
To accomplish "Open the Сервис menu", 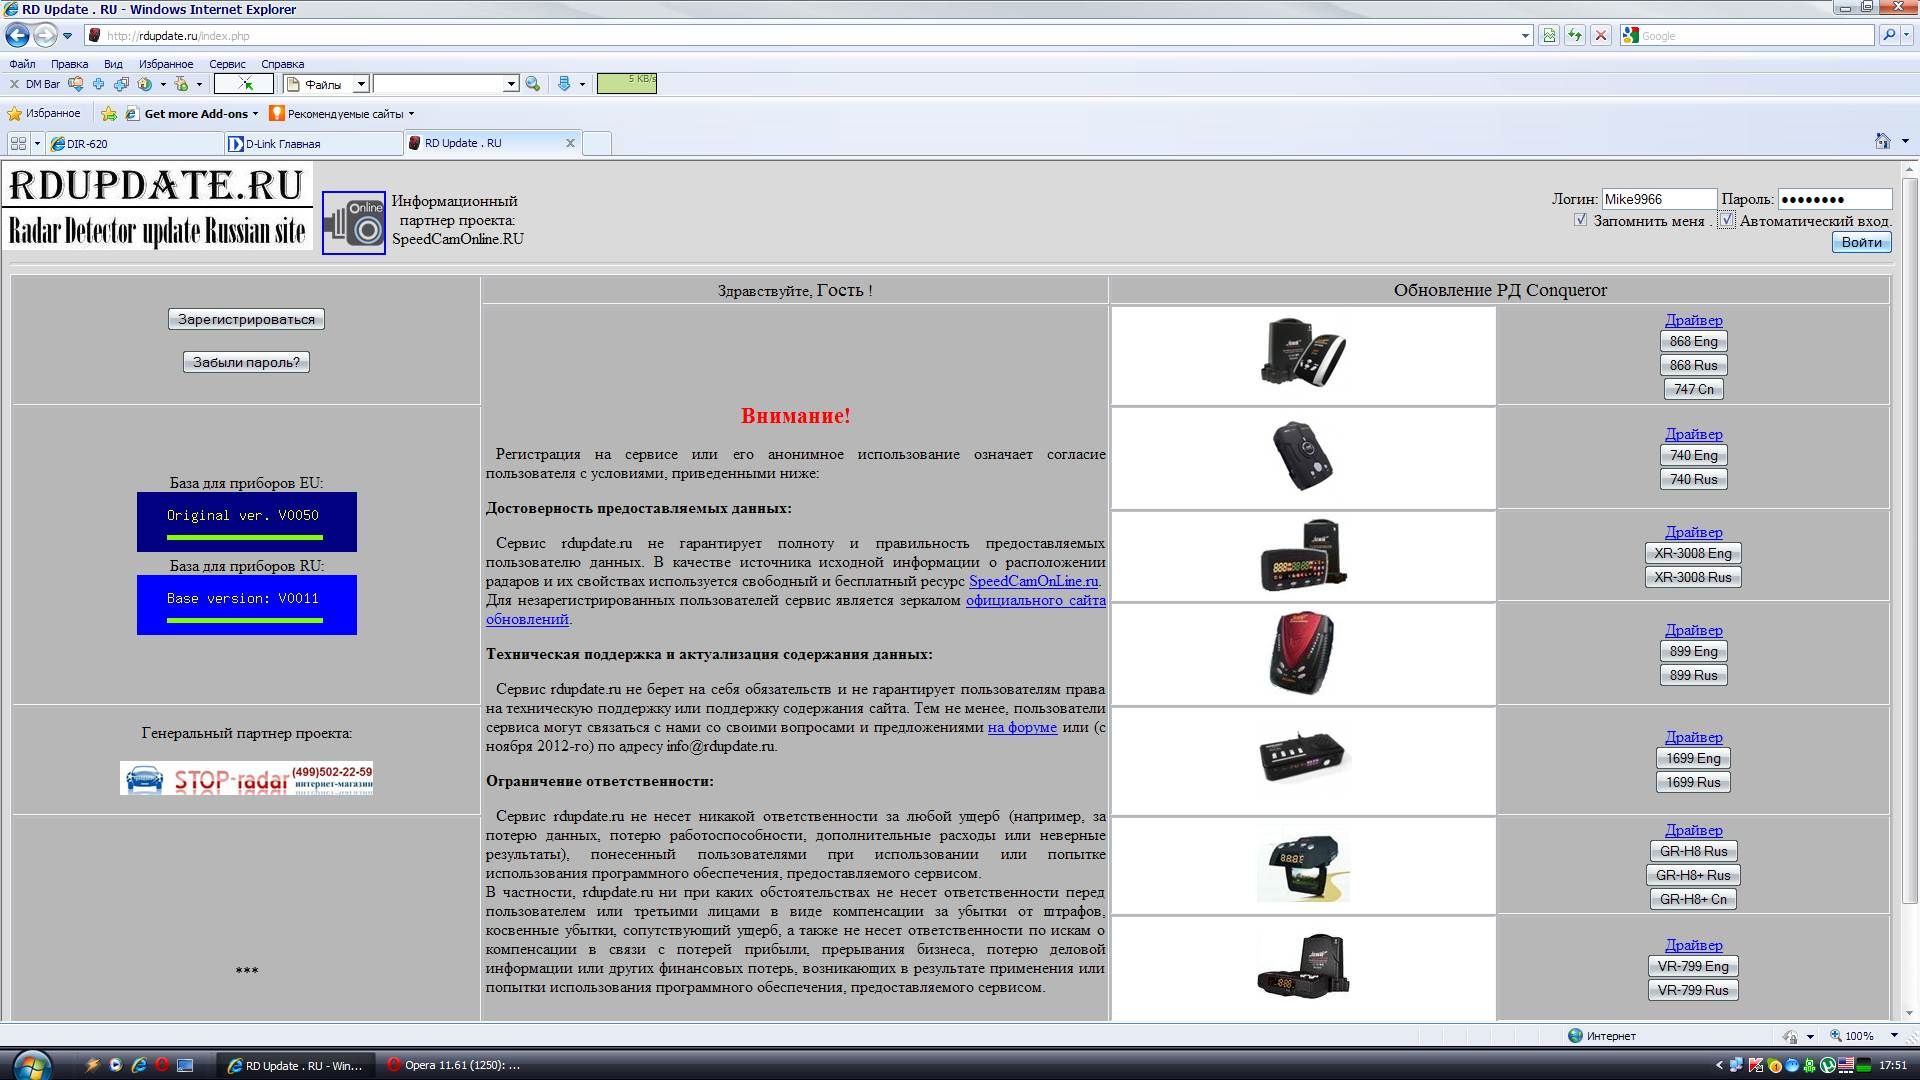I will point(227,64).
